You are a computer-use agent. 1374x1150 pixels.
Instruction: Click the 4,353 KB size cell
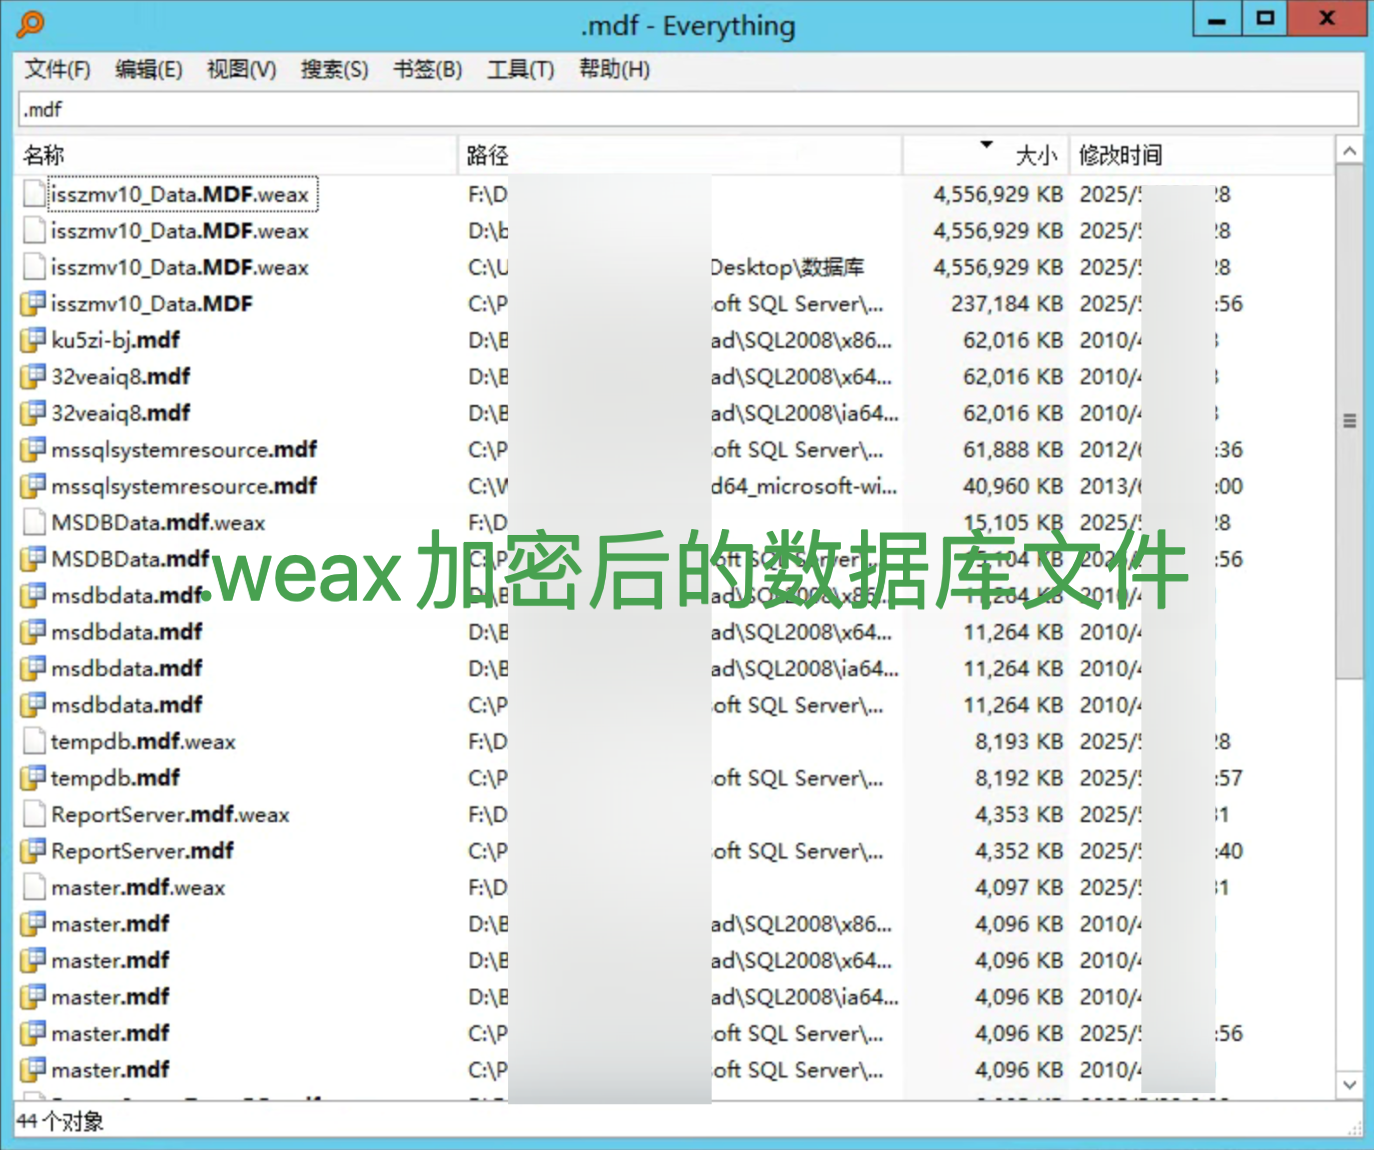[1019, 814]
